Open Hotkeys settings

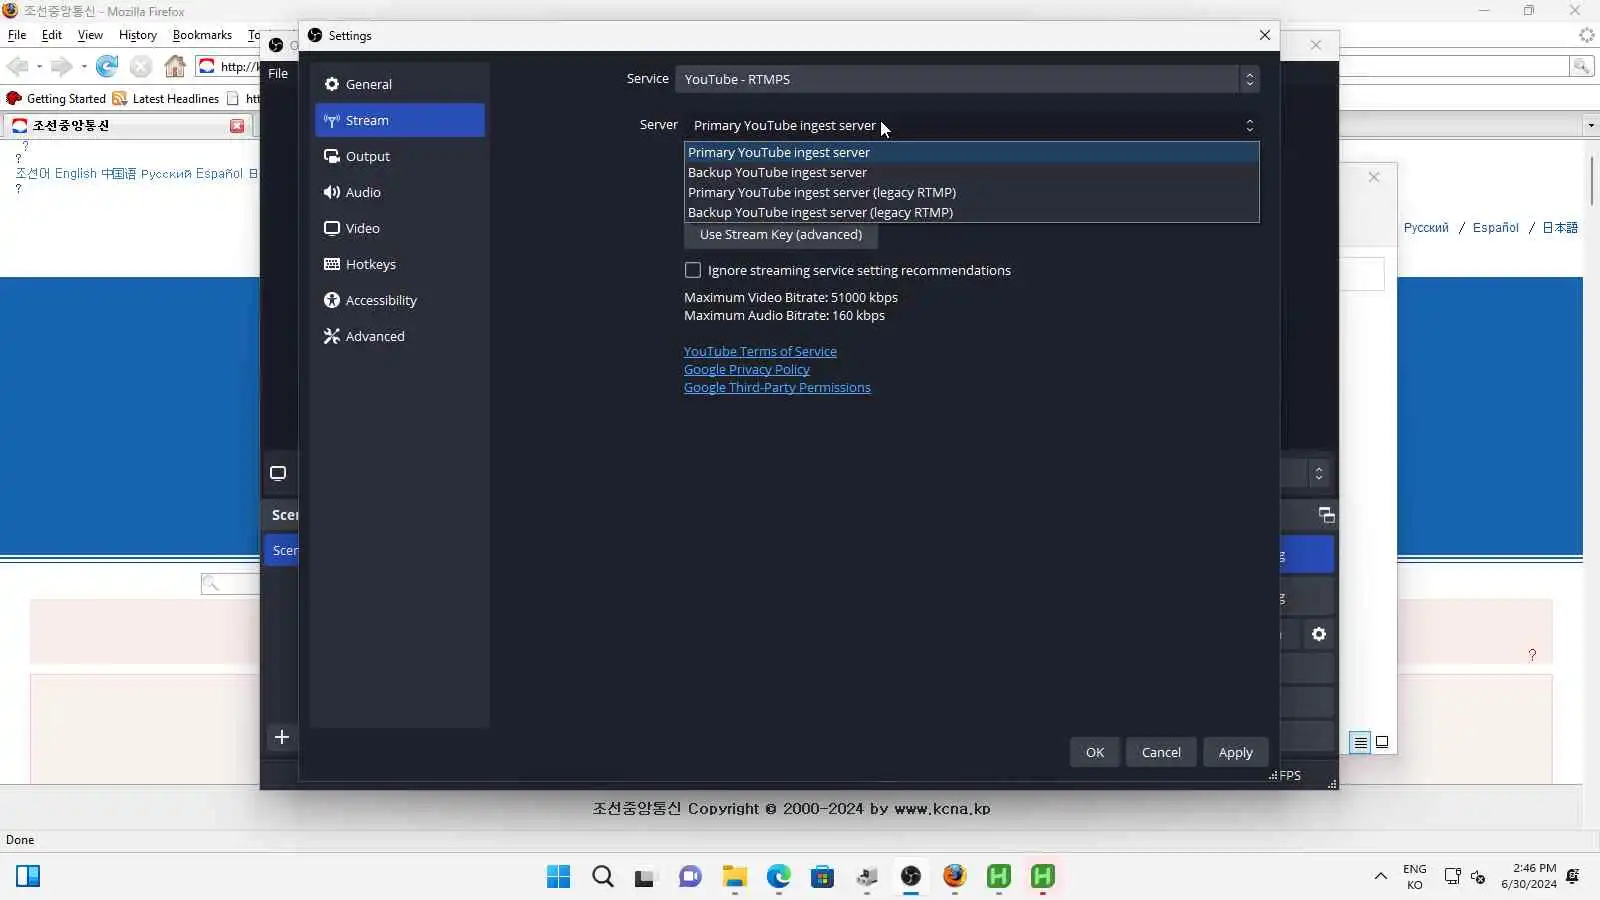tap(399, 264)
